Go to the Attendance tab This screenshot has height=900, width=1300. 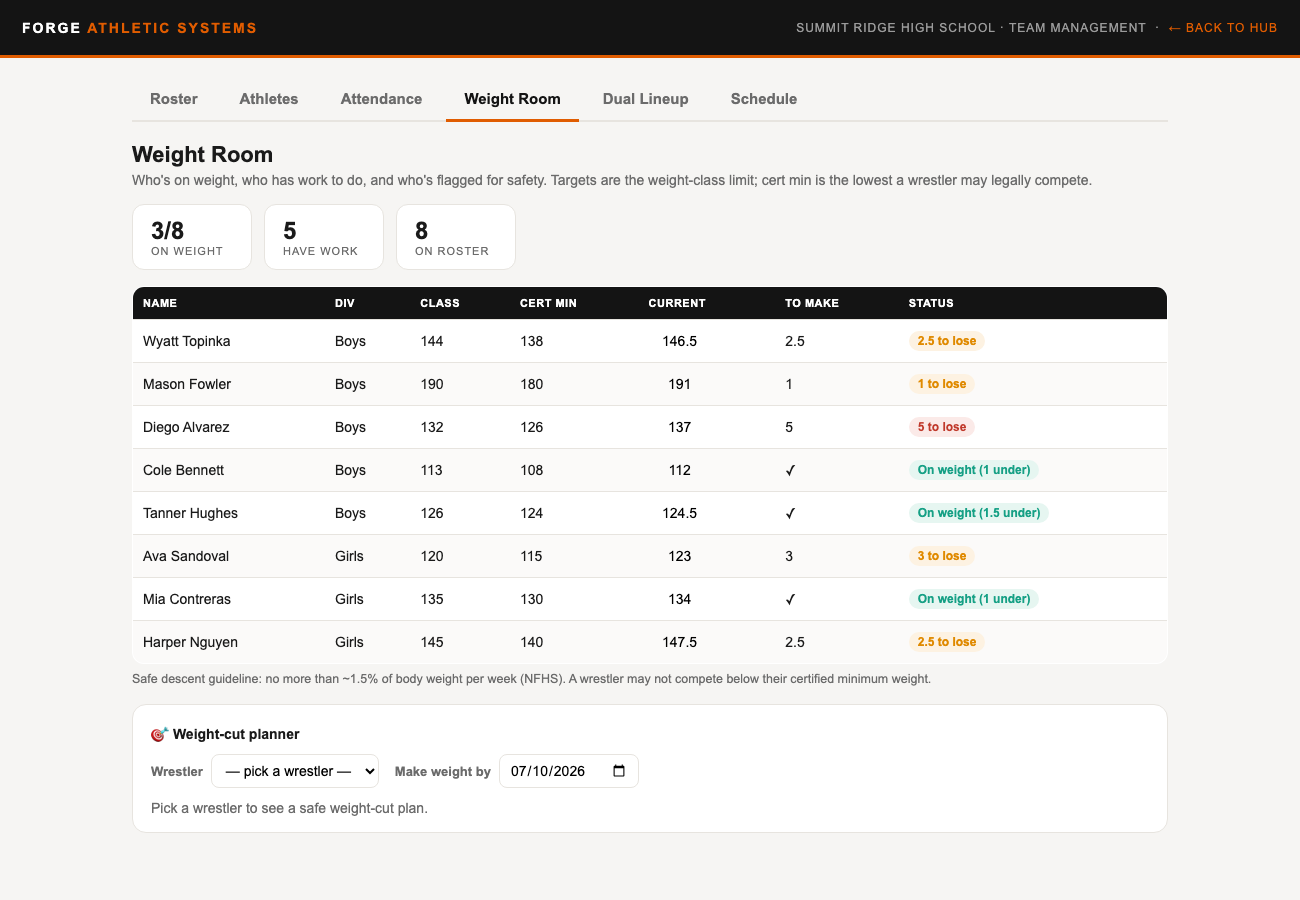pos(381,99)
